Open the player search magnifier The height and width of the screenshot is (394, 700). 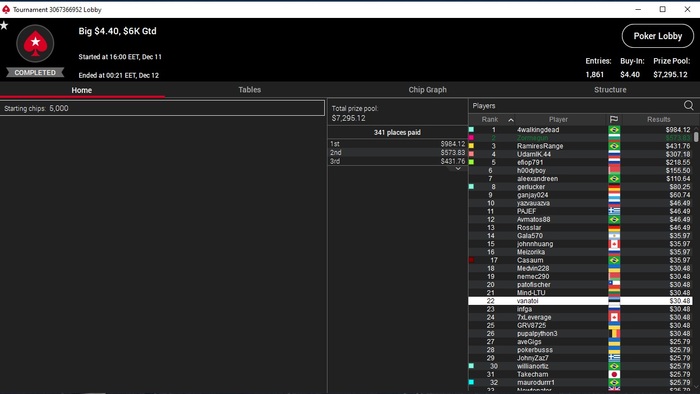[688, 105]
